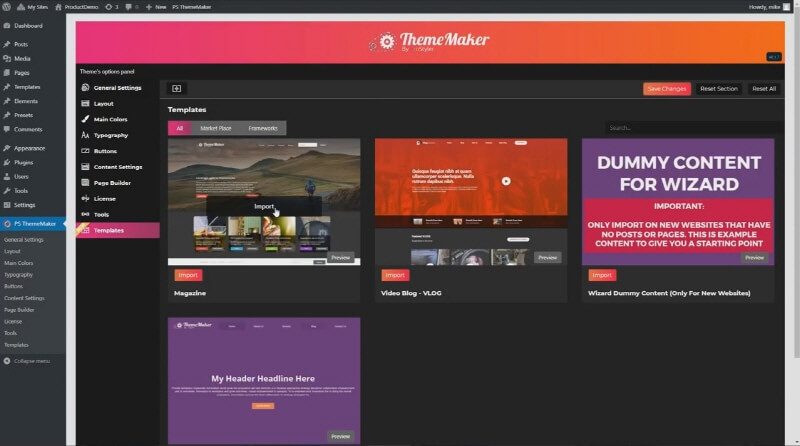800x446 pixels.
Task: Click General Settings icon in options panel
Action: pos(85,88)
